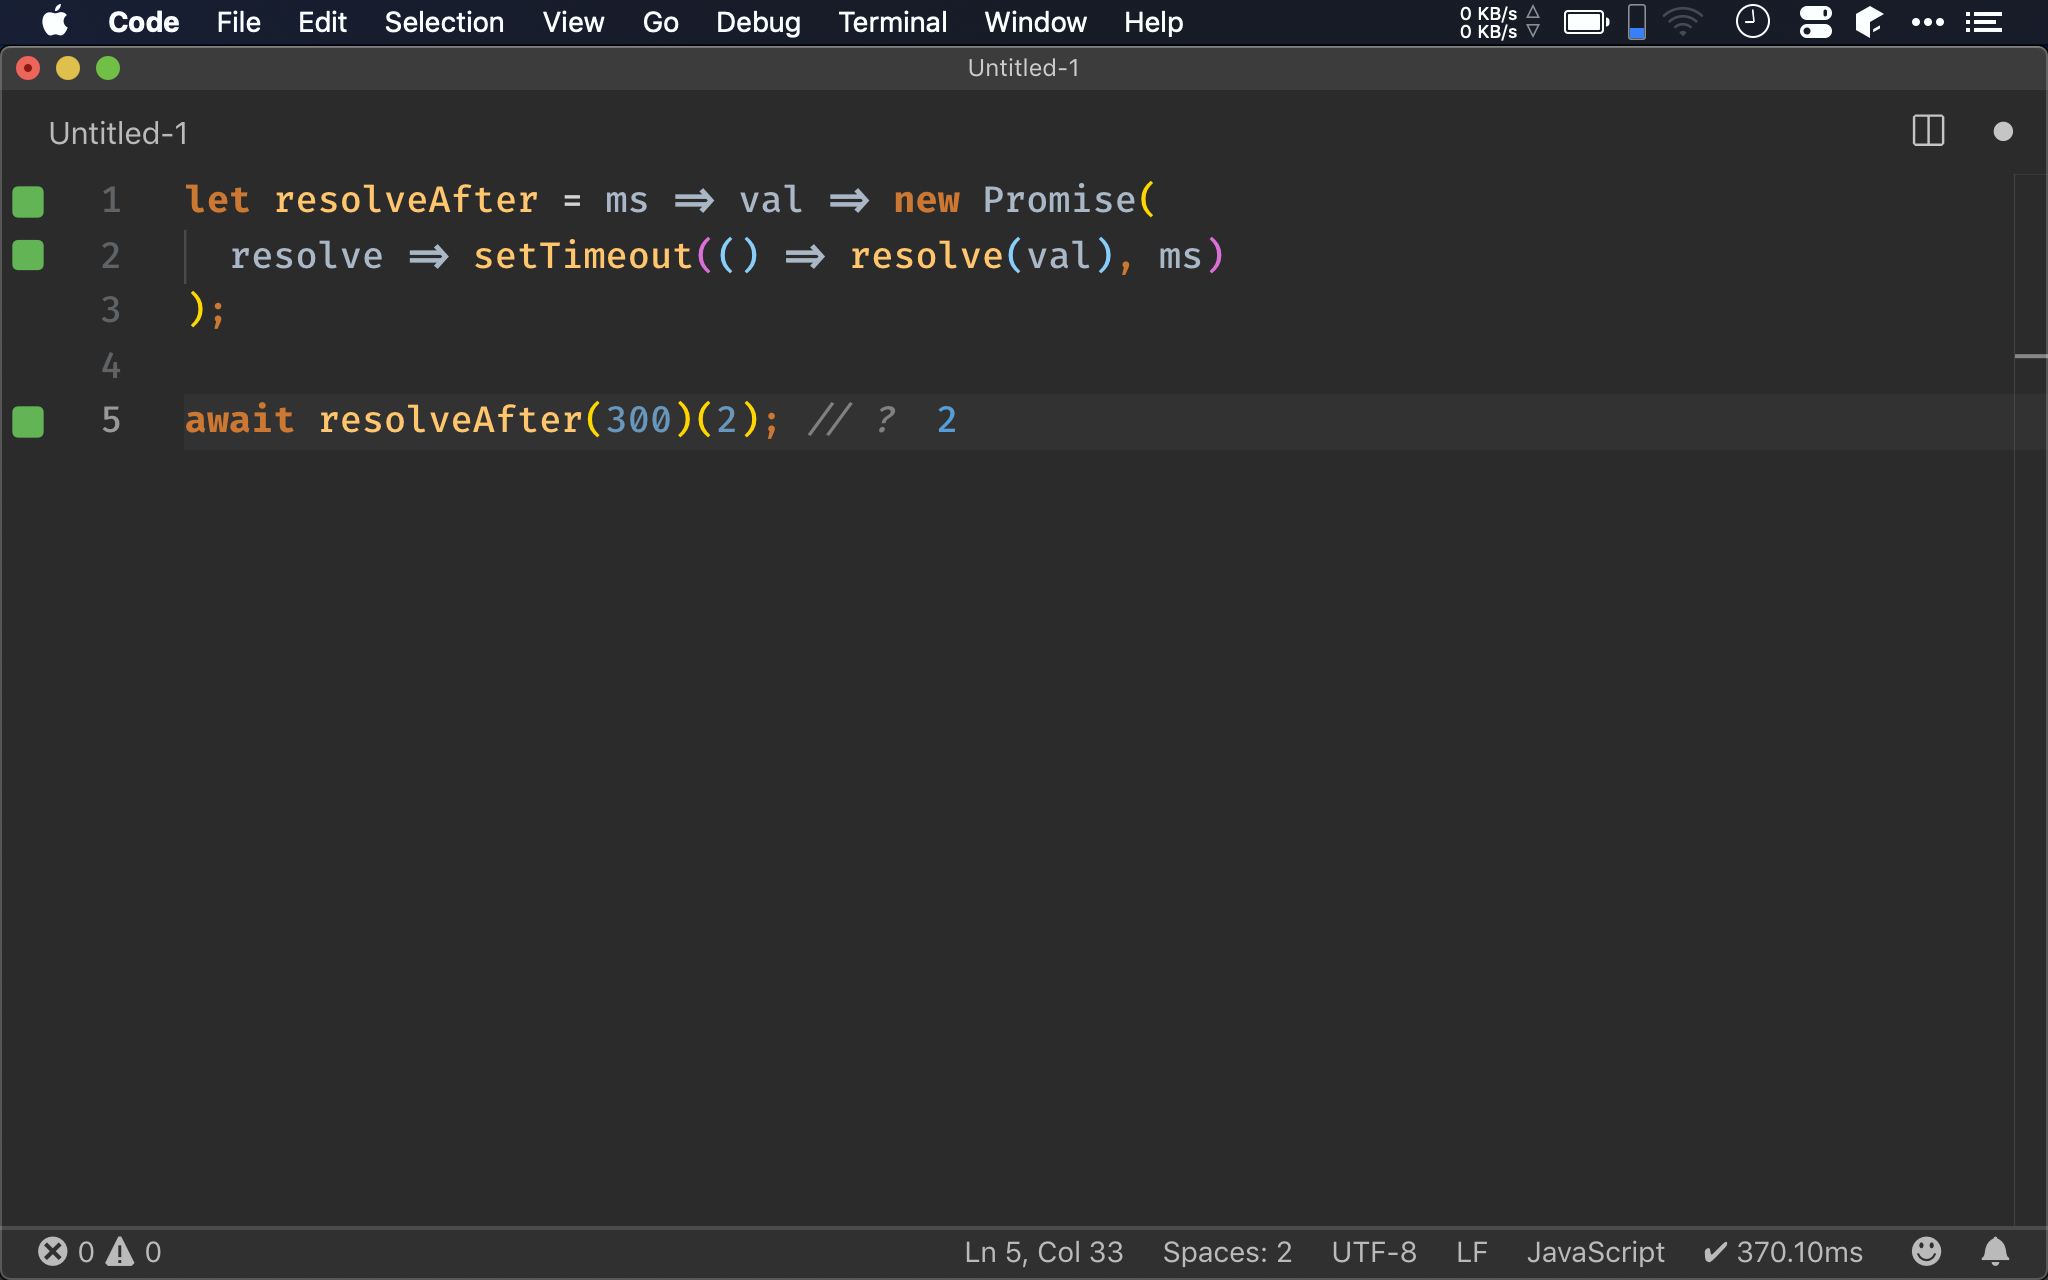
Task: Expand the encoding UTF-8 selector
Action: click(x=1373, y=1251)
